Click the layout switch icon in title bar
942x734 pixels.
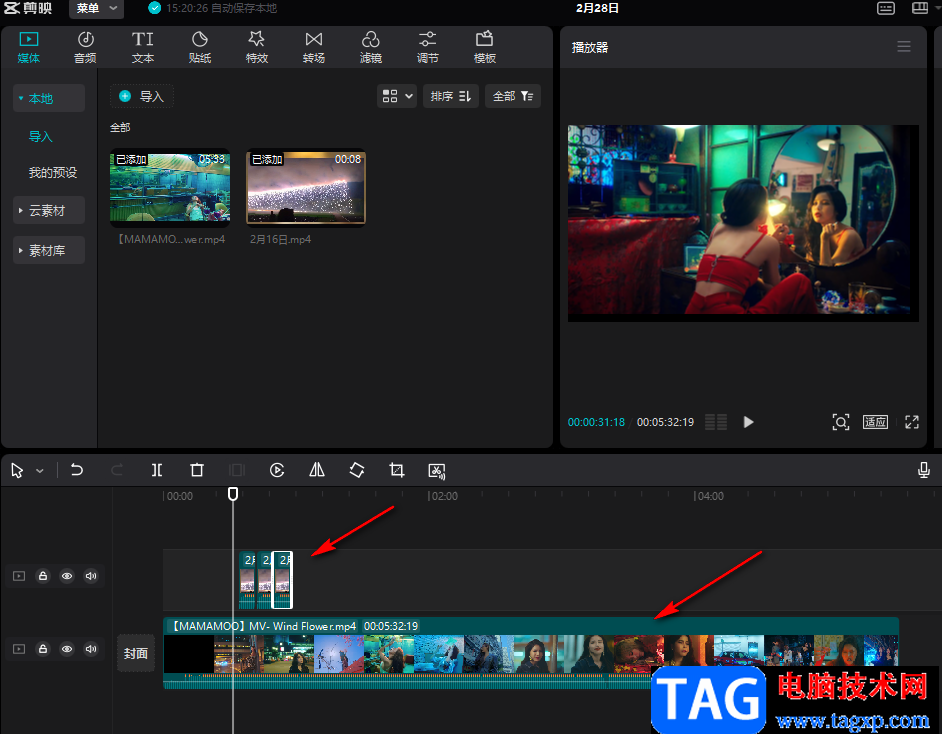click(x=920, y=8)
